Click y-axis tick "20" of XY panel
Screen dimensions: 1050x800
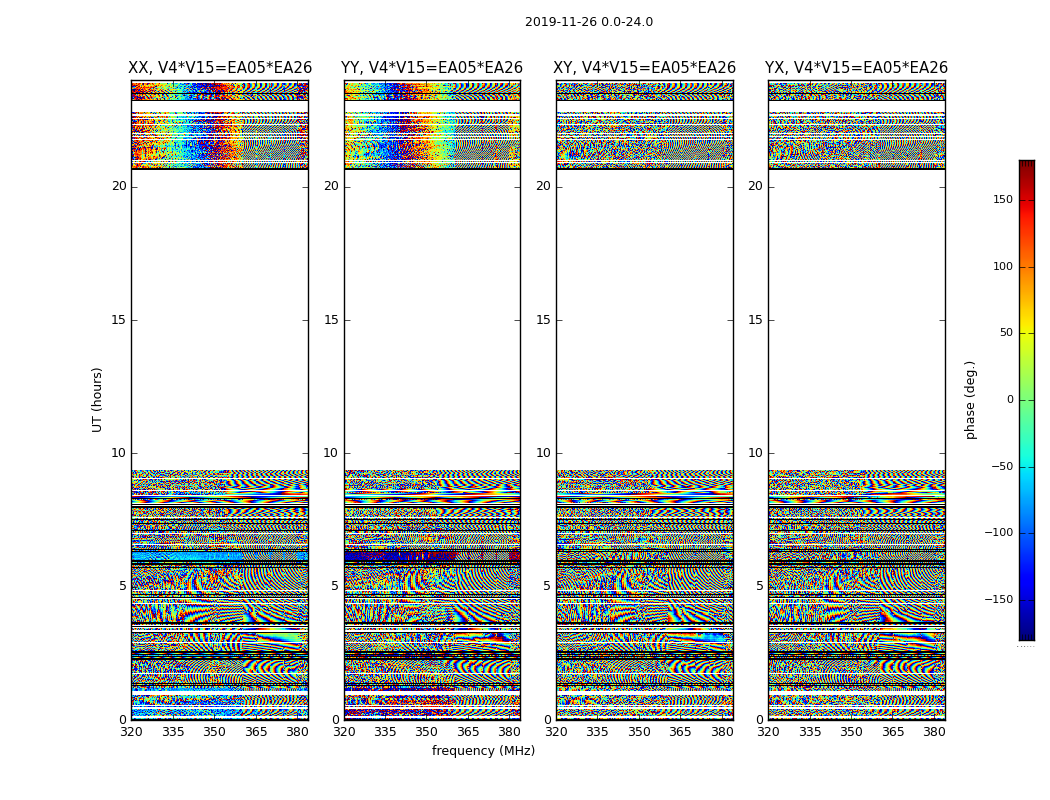point(544,186)
